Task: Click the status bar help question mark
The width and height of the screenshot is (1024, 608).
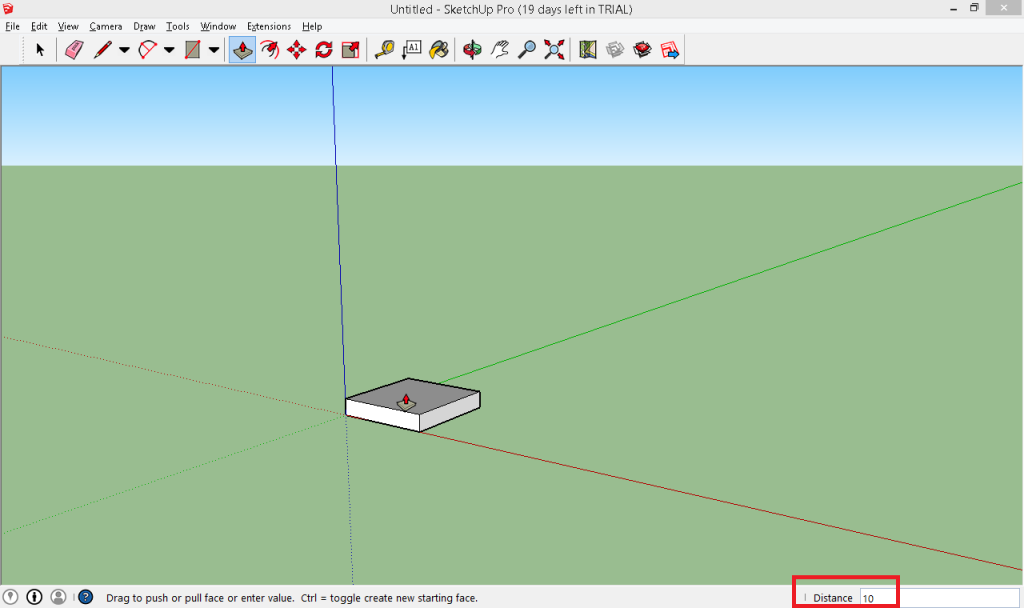Action: [84, 596]
